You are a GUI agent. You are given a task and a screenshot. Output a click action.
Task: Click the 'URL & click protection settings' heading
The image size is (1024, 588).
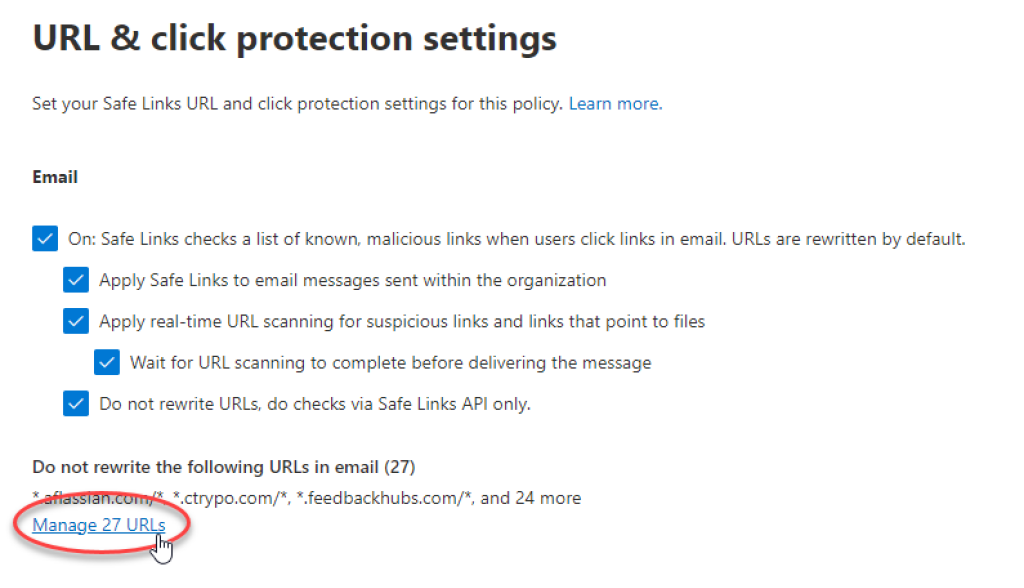294,39
